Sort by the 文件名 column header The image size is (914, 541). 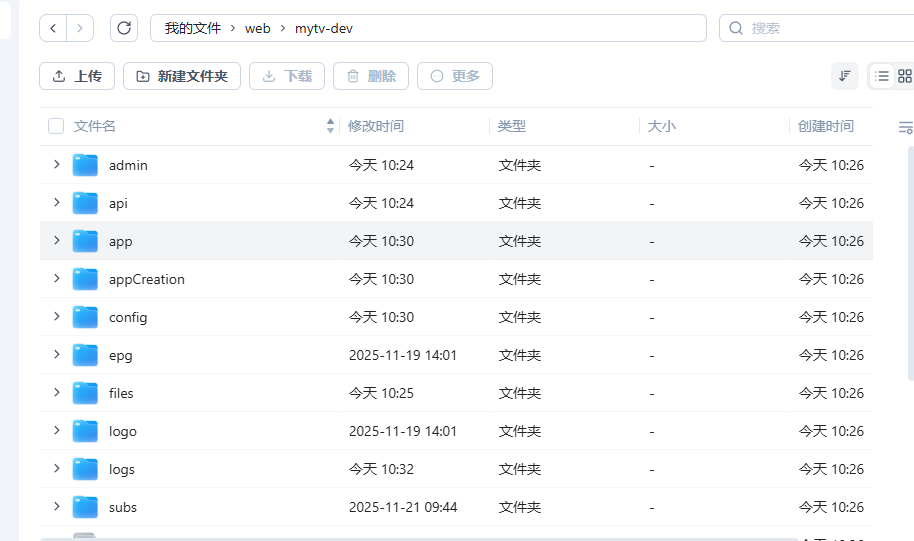(x=94, y=126)
